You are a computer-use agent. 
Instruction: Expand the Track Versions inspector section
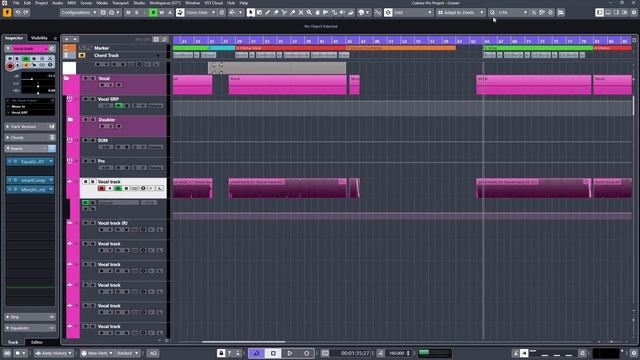30,127
